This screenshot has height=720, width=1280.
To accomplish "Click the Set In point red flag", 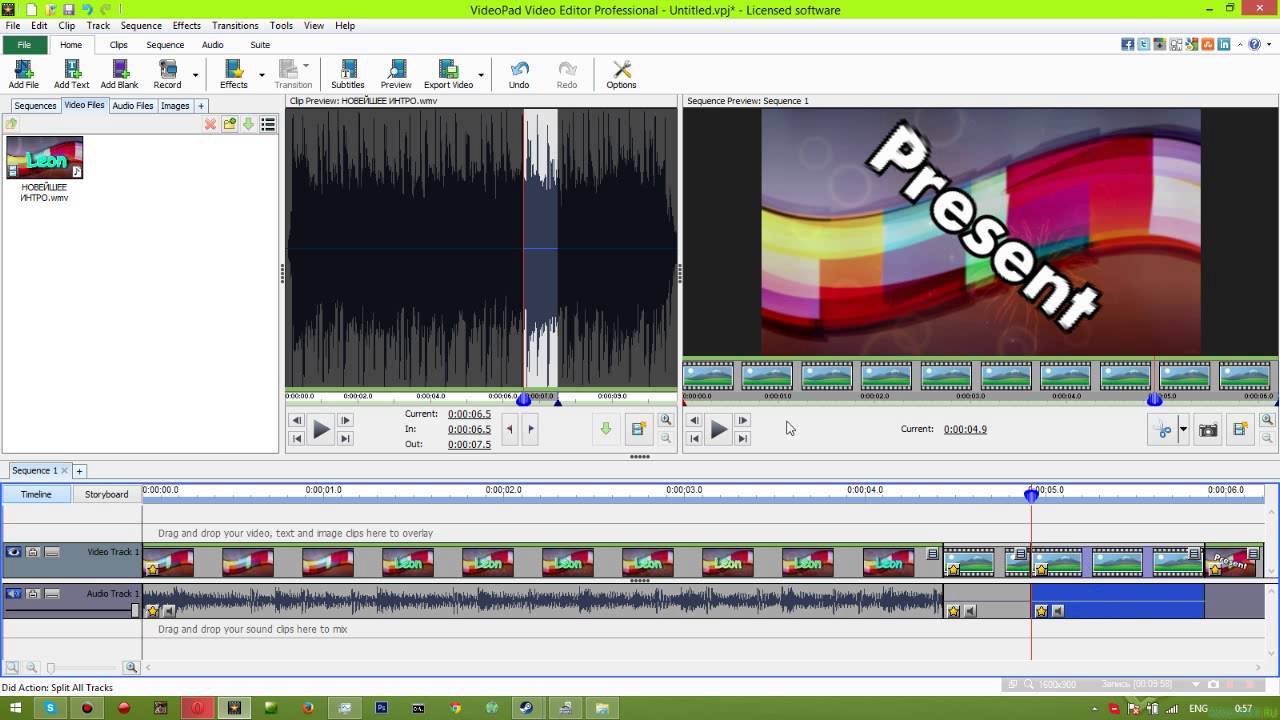I will (510, 429).
